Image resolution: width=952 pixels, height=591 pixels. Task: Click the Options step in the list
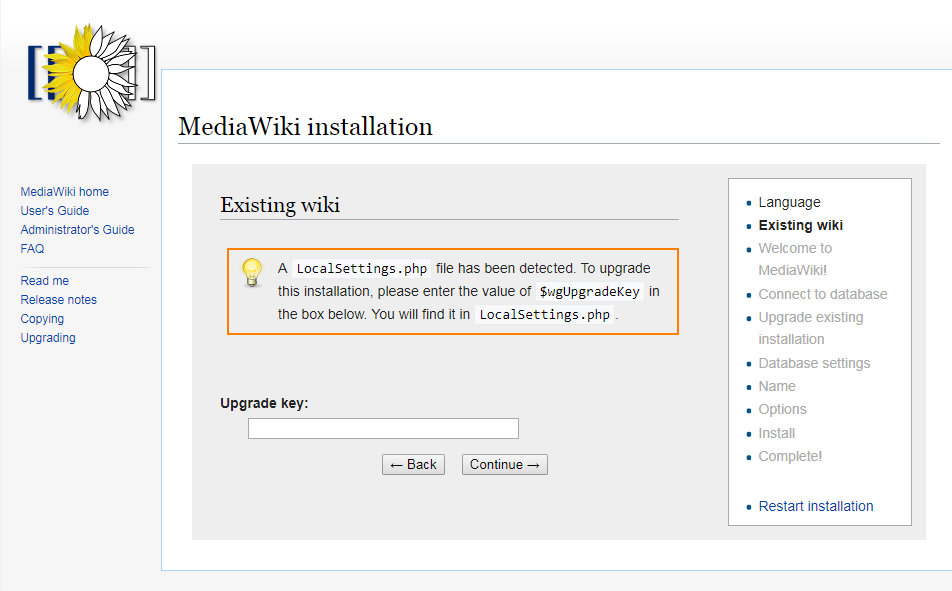click(782, 409)
